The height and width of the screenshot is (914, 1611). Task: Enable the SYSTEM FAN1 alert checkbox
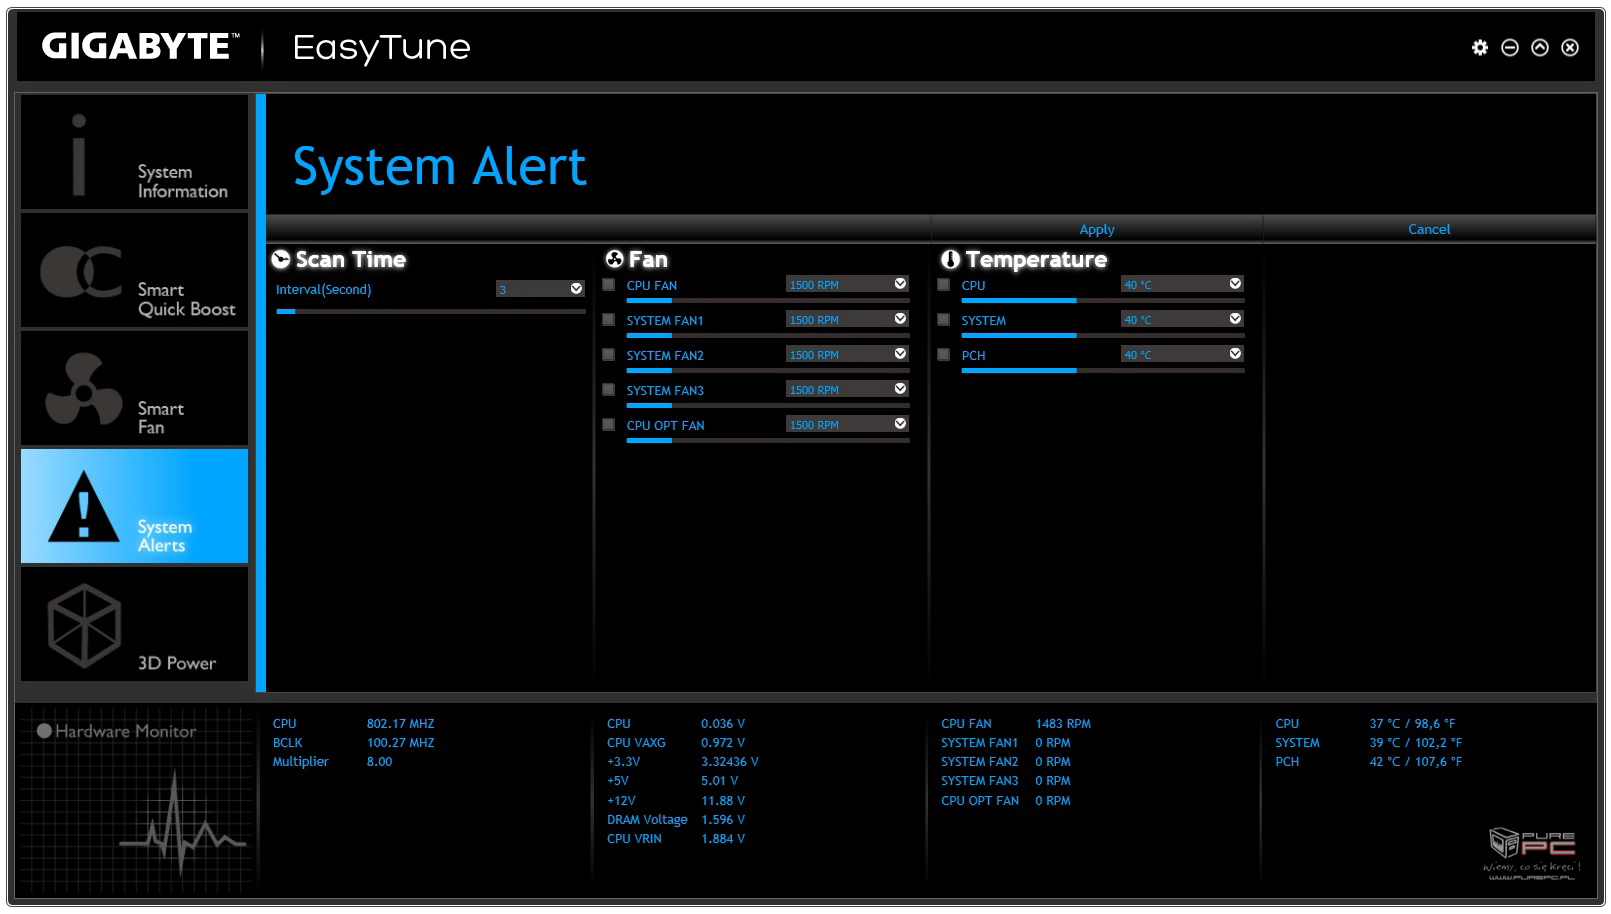tap(608, 320)
